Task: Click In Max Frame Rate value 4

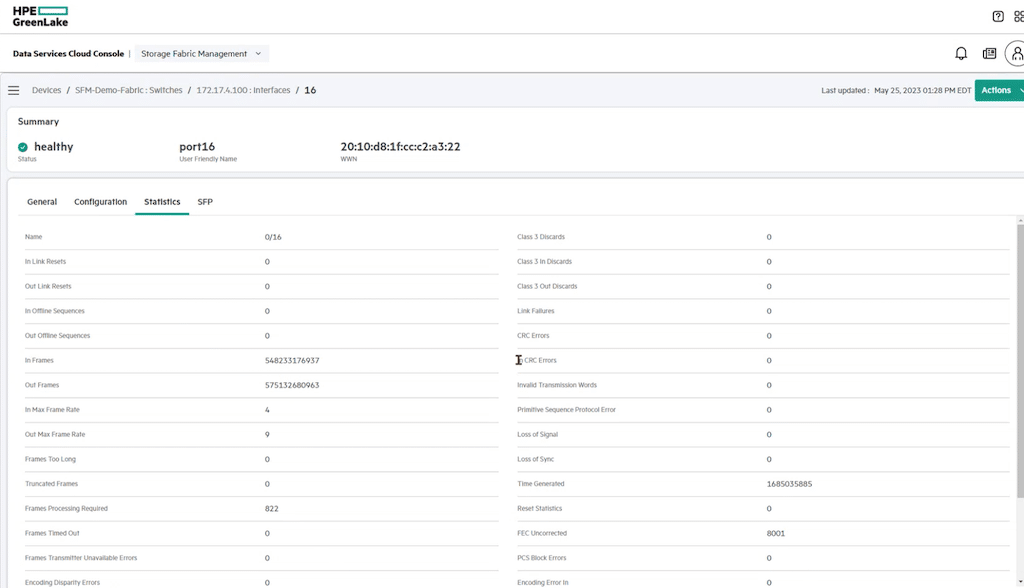Action: (x=267, y=410)
